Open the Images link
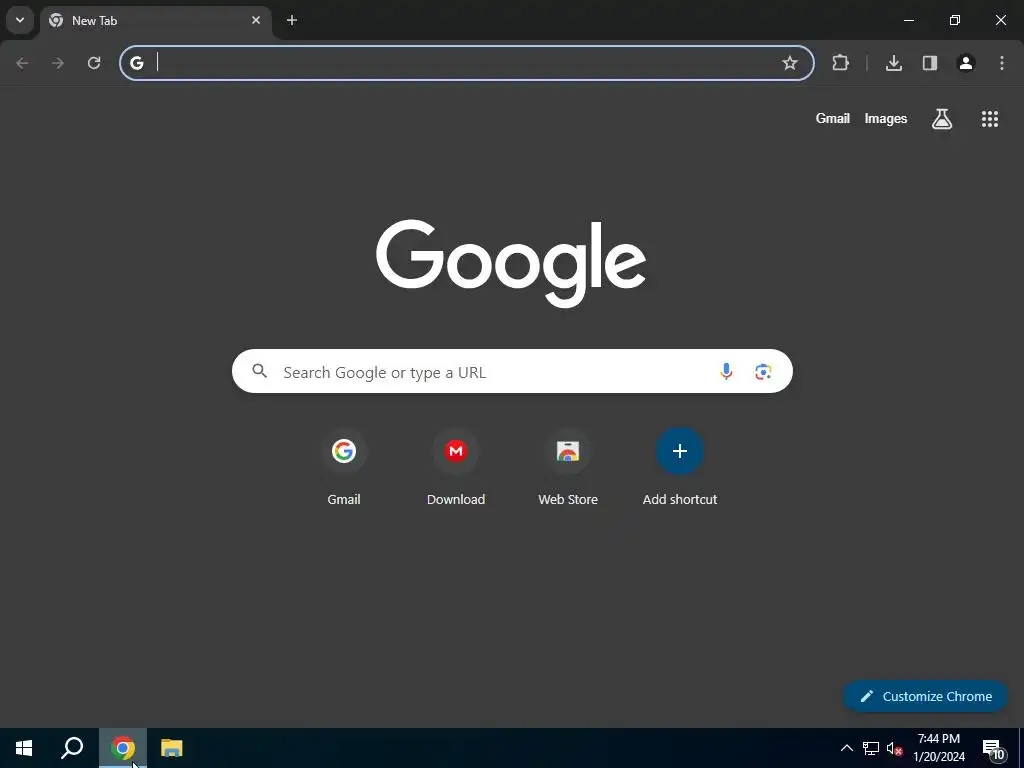Image resolution: width=1024 pixels, height=768 pixels. (x=886, y=118)
